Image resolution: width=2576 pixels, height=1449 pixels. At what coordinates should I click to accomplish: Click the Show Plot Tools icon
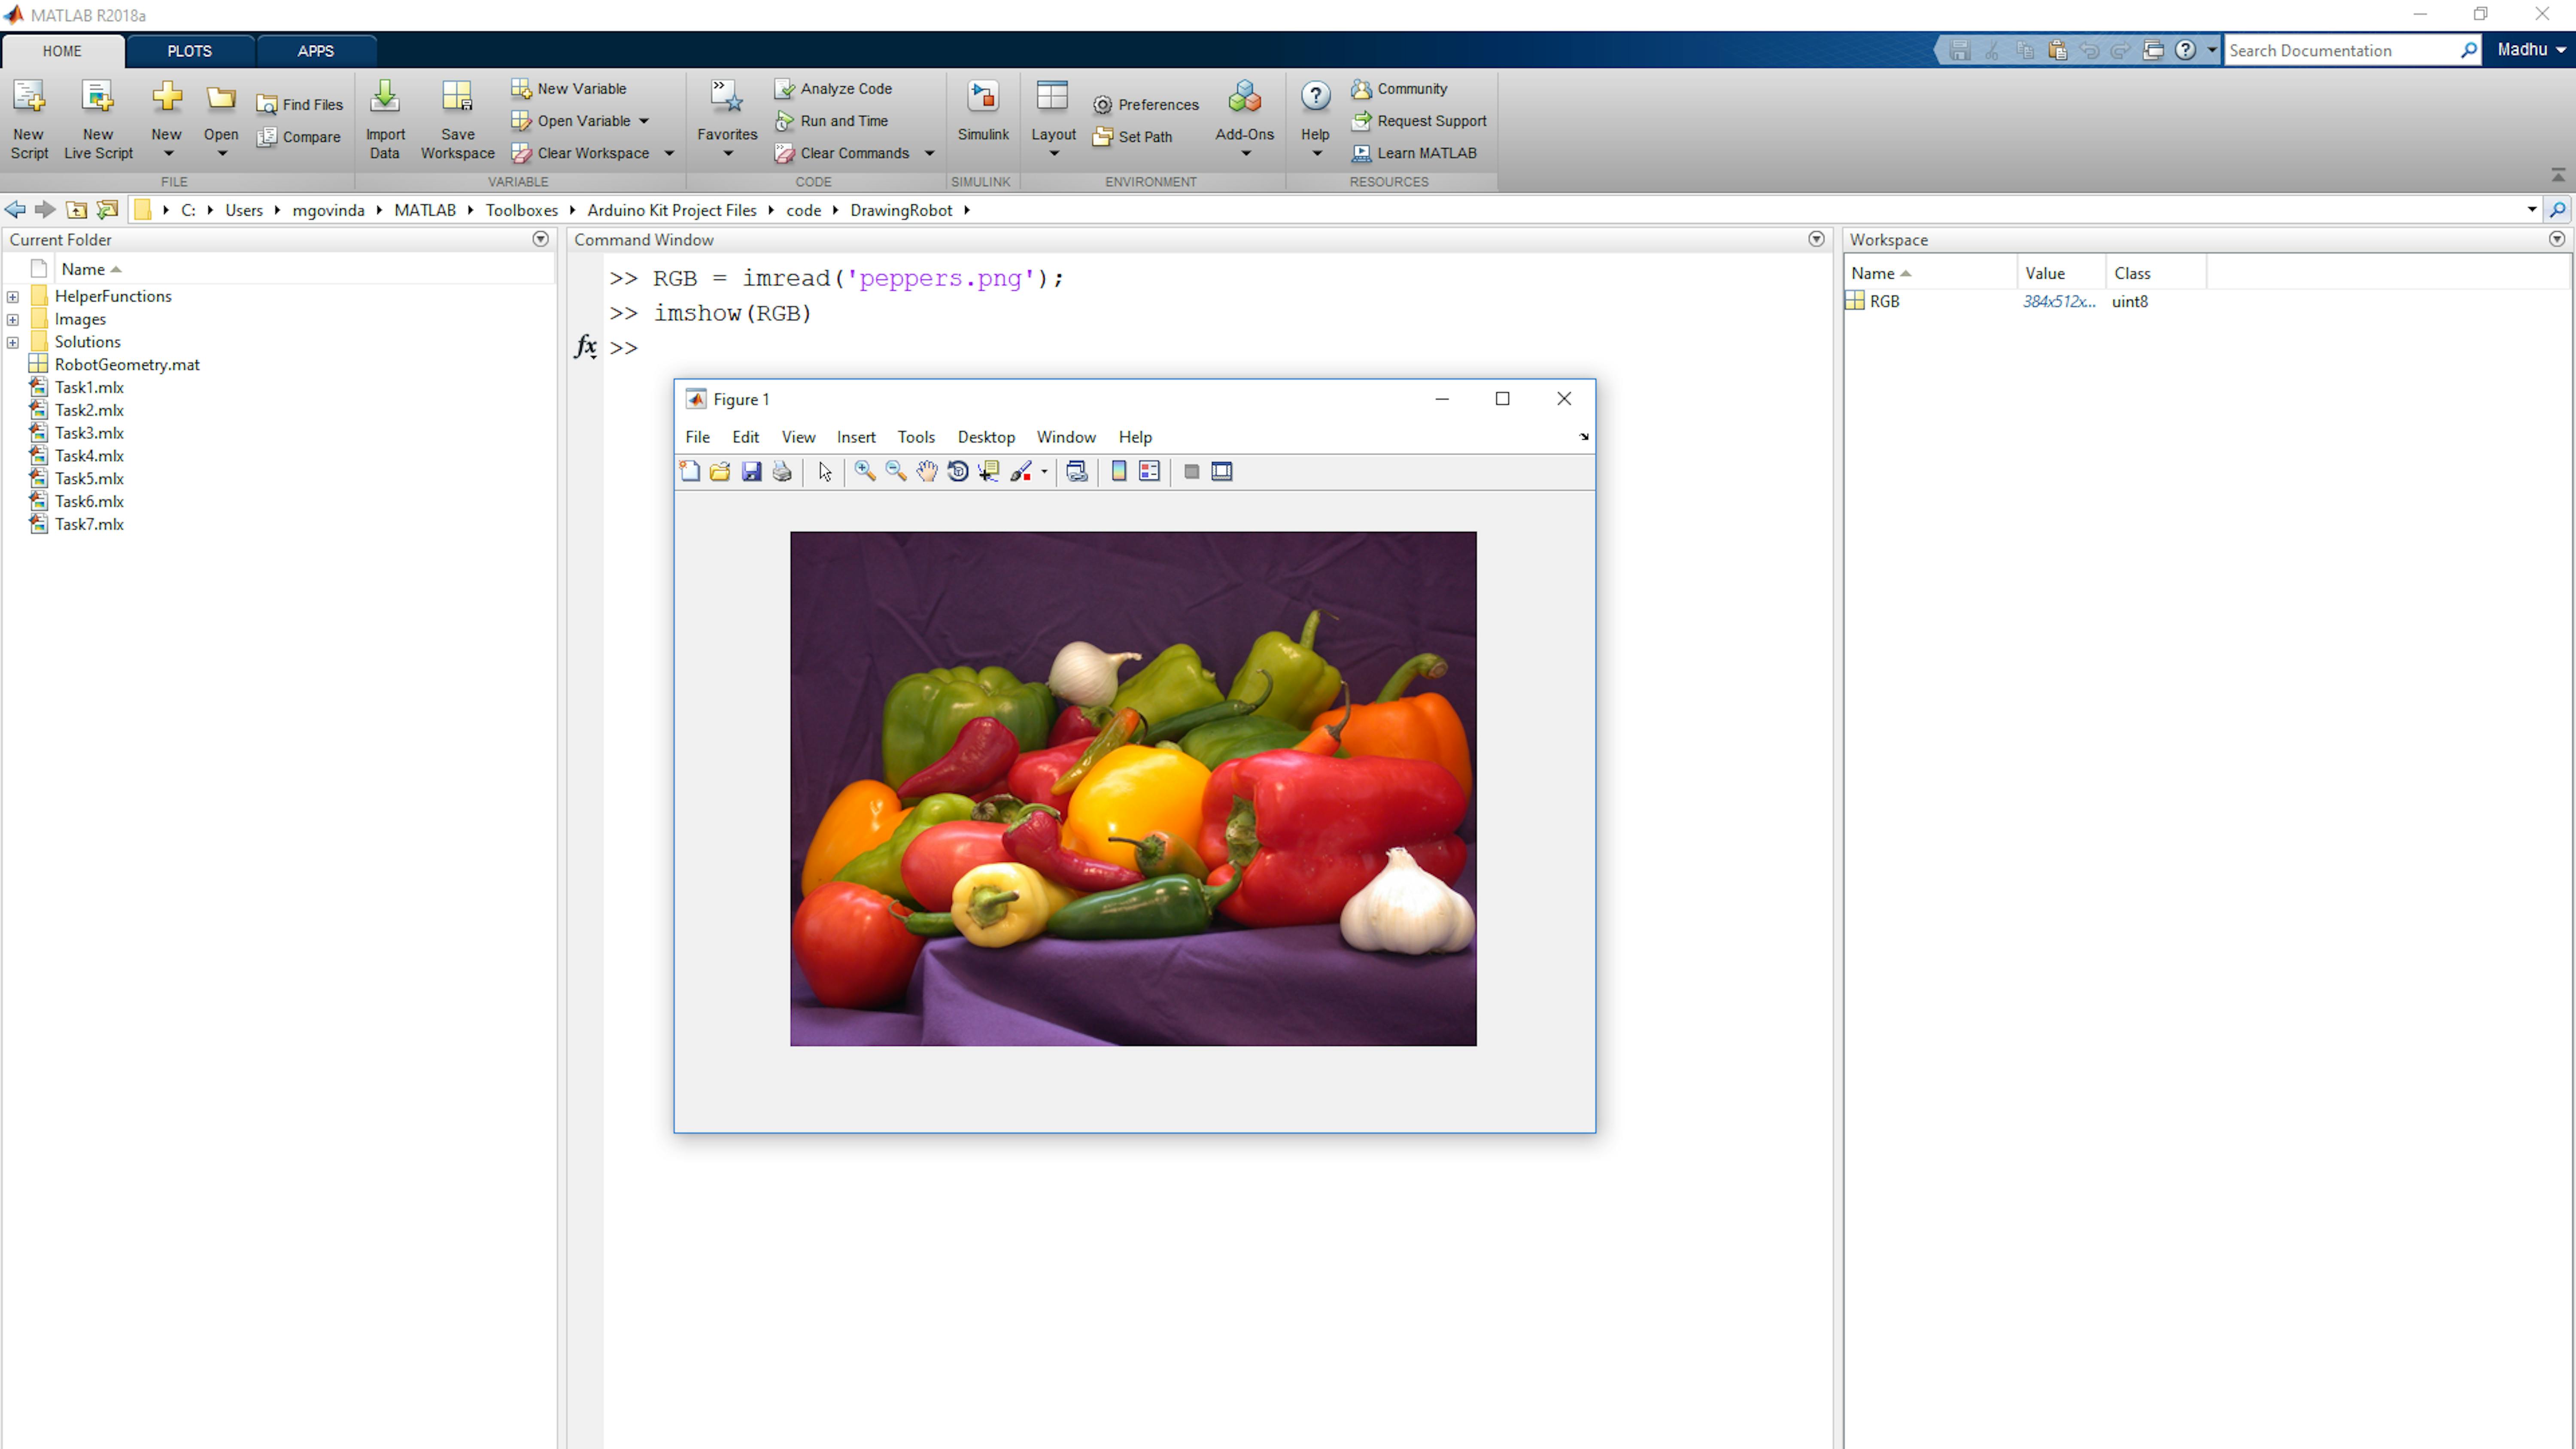pyautogui.click(x=1222, y=472)
